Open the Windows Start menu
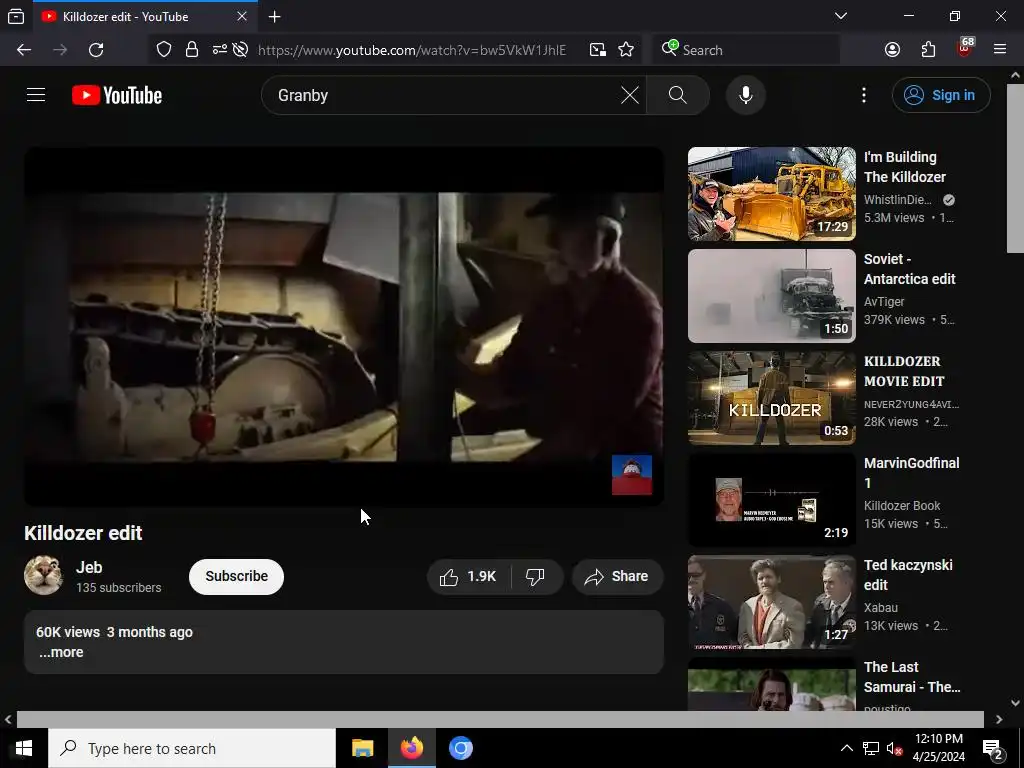1024x768 pixels. click(24, 748)
